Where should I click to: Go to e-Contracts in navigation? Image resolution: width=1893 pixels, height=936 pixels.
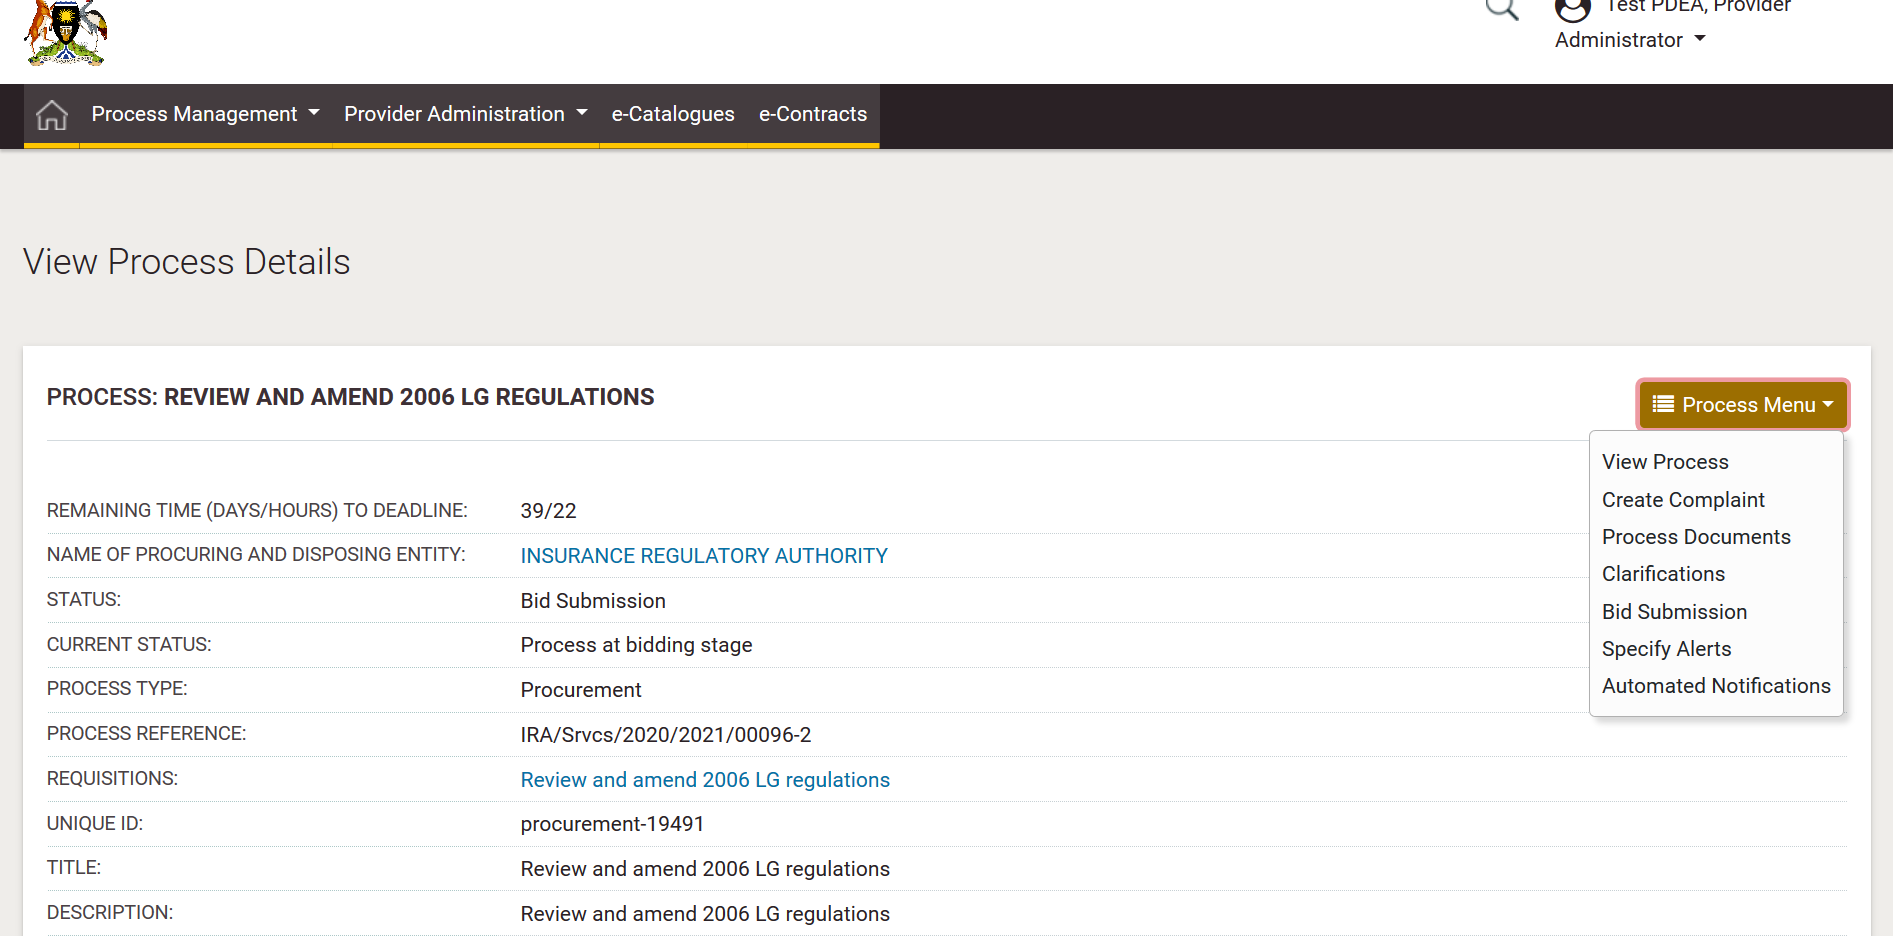pos(812,115)
